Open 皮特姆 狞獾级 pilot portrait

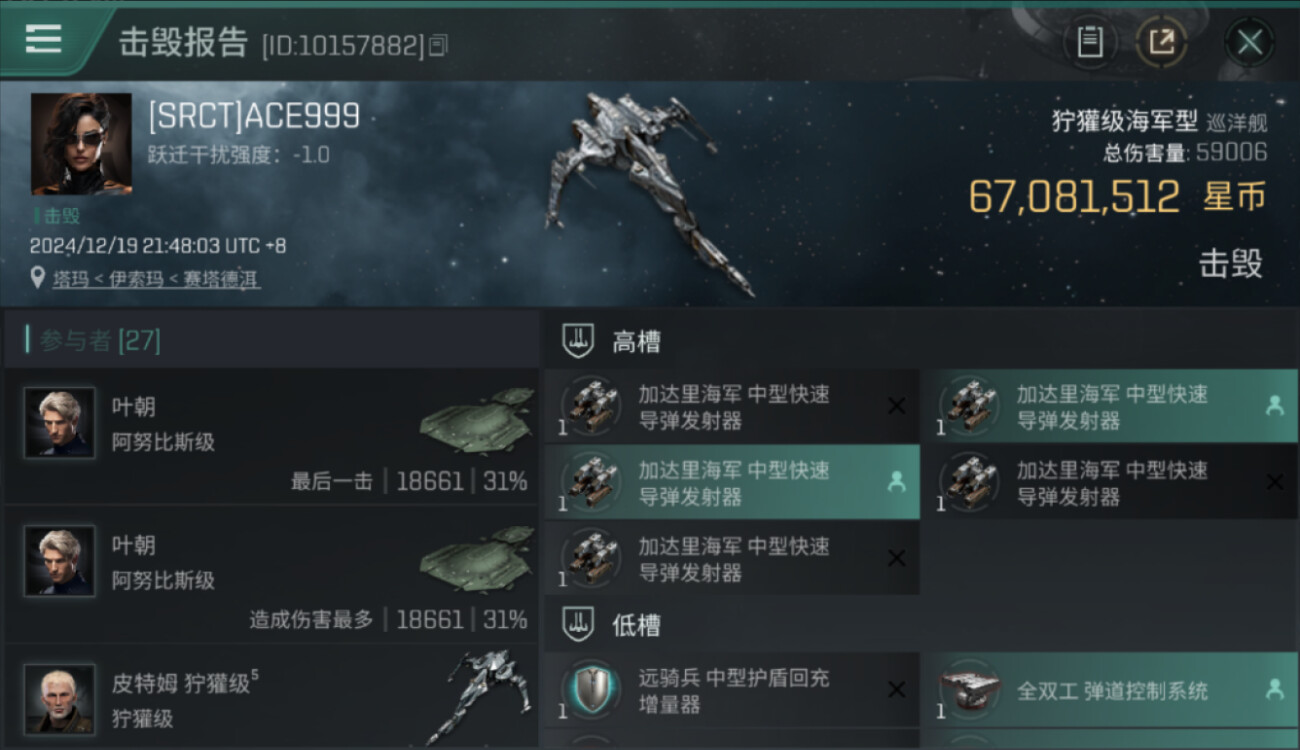[60, 698]
